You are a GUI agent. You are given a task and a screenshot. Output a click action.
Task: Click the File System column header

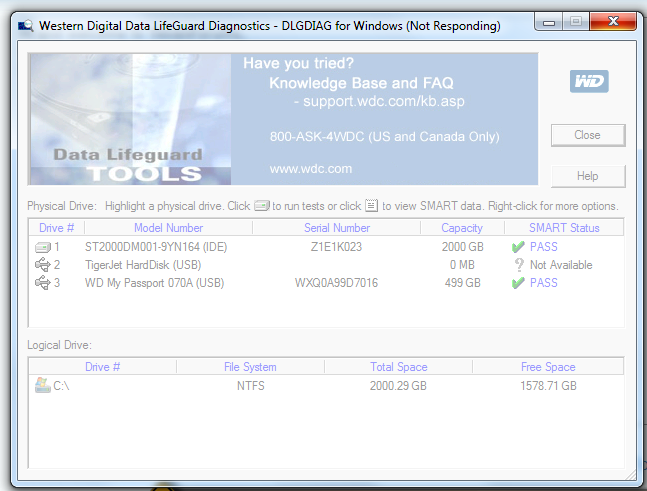pyautogui.click(x=250, y=367)
